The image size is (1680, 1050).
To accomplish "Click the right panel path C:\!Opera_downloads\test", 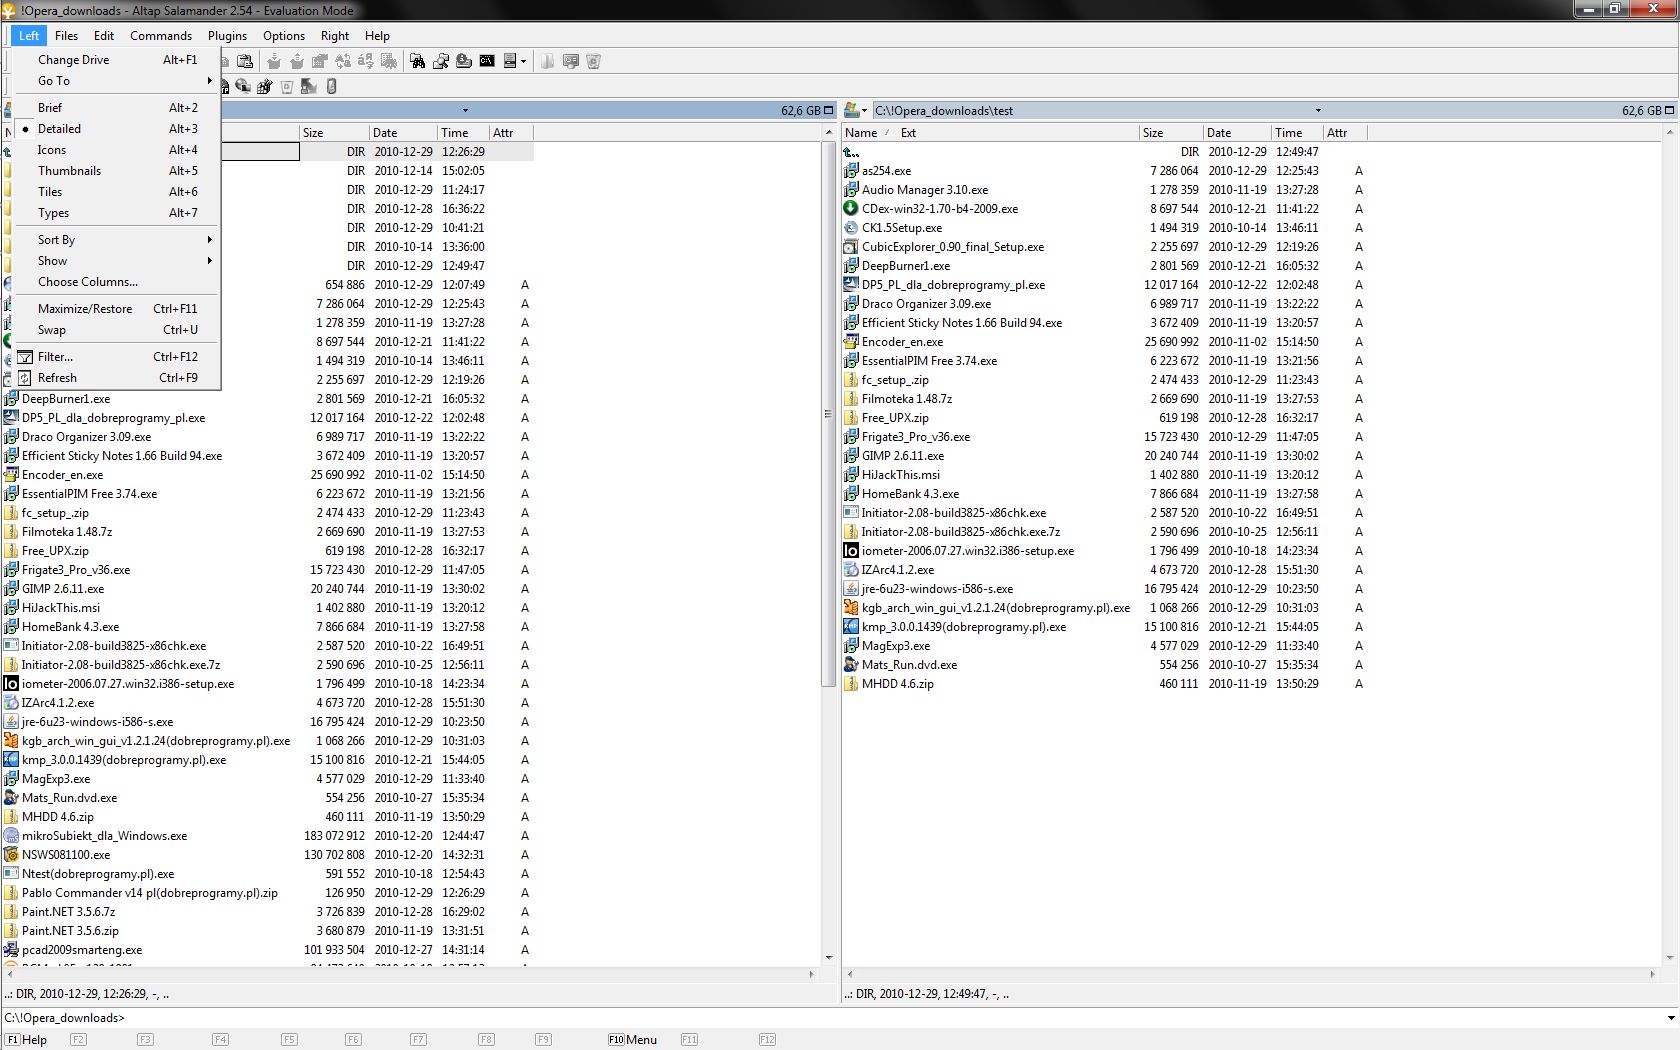I will coord(943,111).
